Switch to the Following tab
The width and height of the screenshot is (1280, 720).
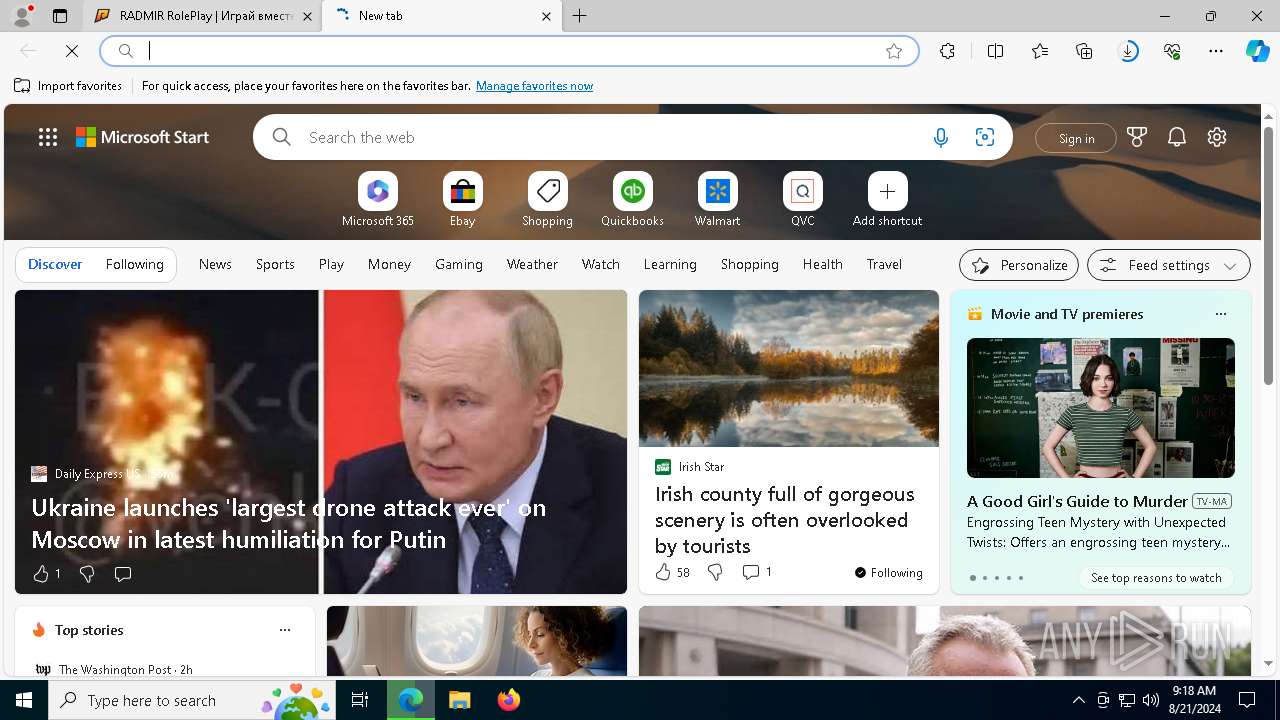point(134,264)
